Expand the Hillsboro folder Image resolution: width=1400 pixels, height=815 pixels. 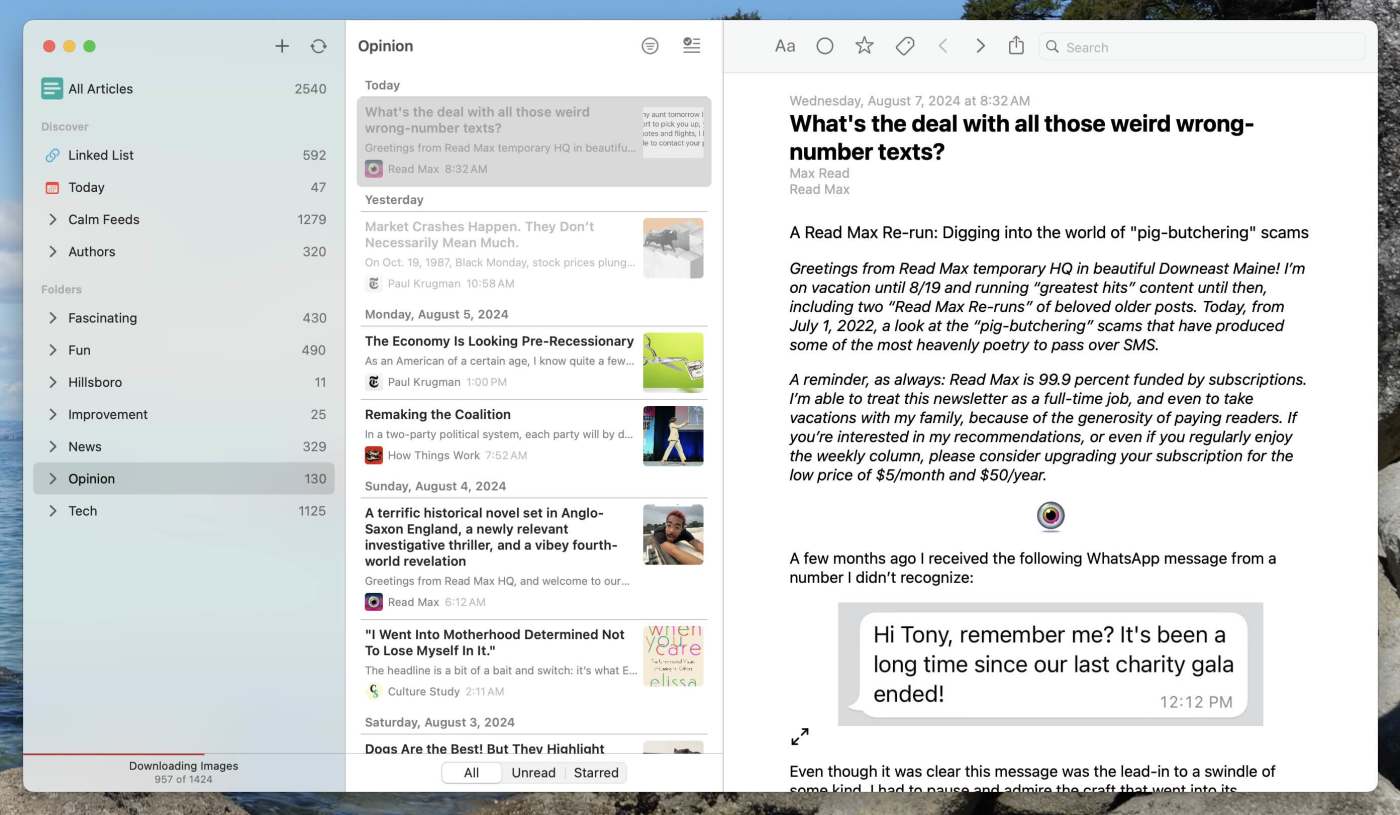pyautogui.click(x=52, y=382)
